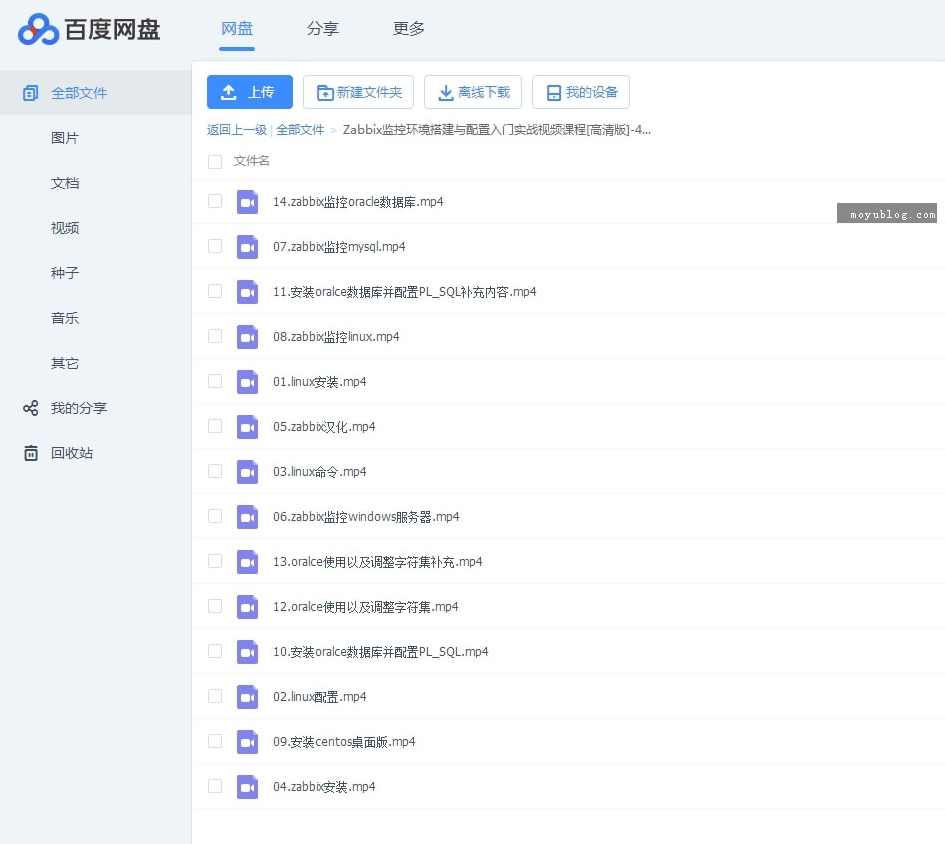Open the 更多 dropdown in the top bar
The image size is (945, 844).
tap(408, 30)
